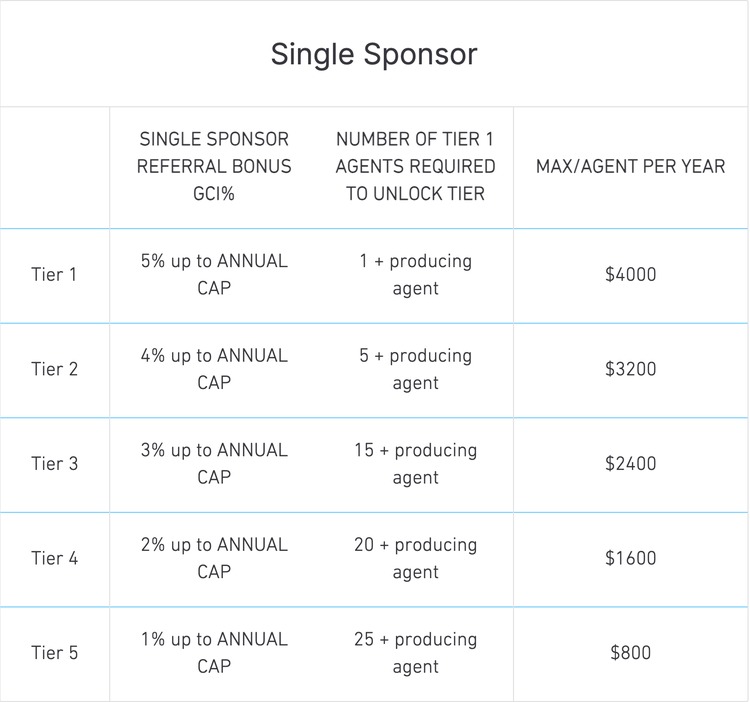Select the Tier 1 row label
750x702 pixels.
point(54,275)
